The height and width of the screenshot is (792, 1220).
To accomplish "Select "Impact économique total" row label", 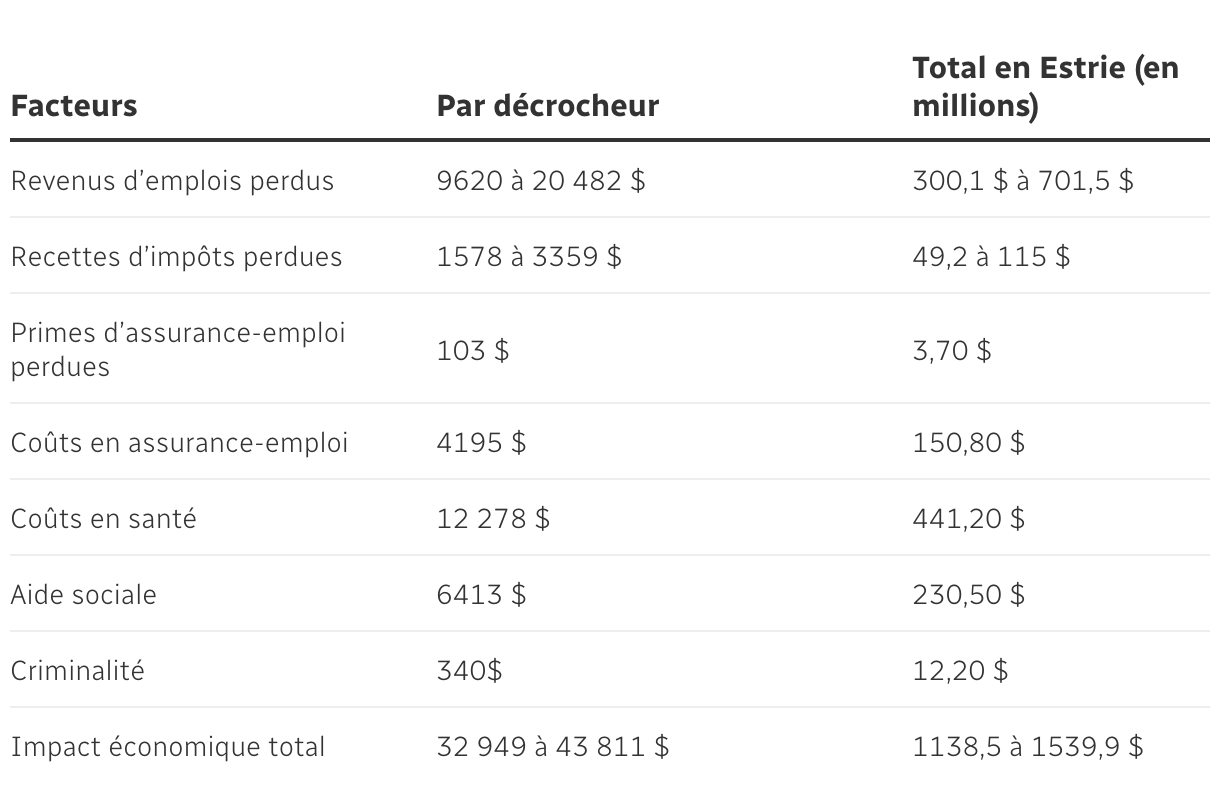I will click(168, 747).
